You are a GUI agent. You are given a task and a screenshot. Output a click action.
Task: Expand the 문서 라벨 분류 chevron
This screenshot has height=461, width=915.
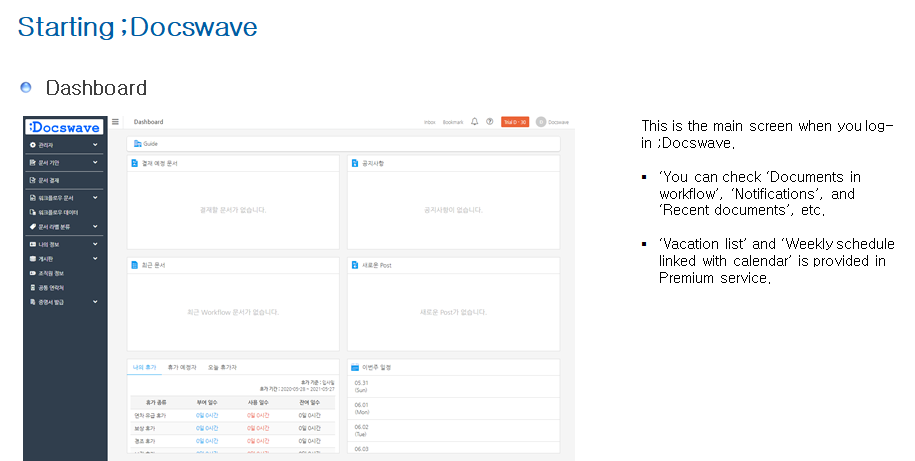click(95, 226)
